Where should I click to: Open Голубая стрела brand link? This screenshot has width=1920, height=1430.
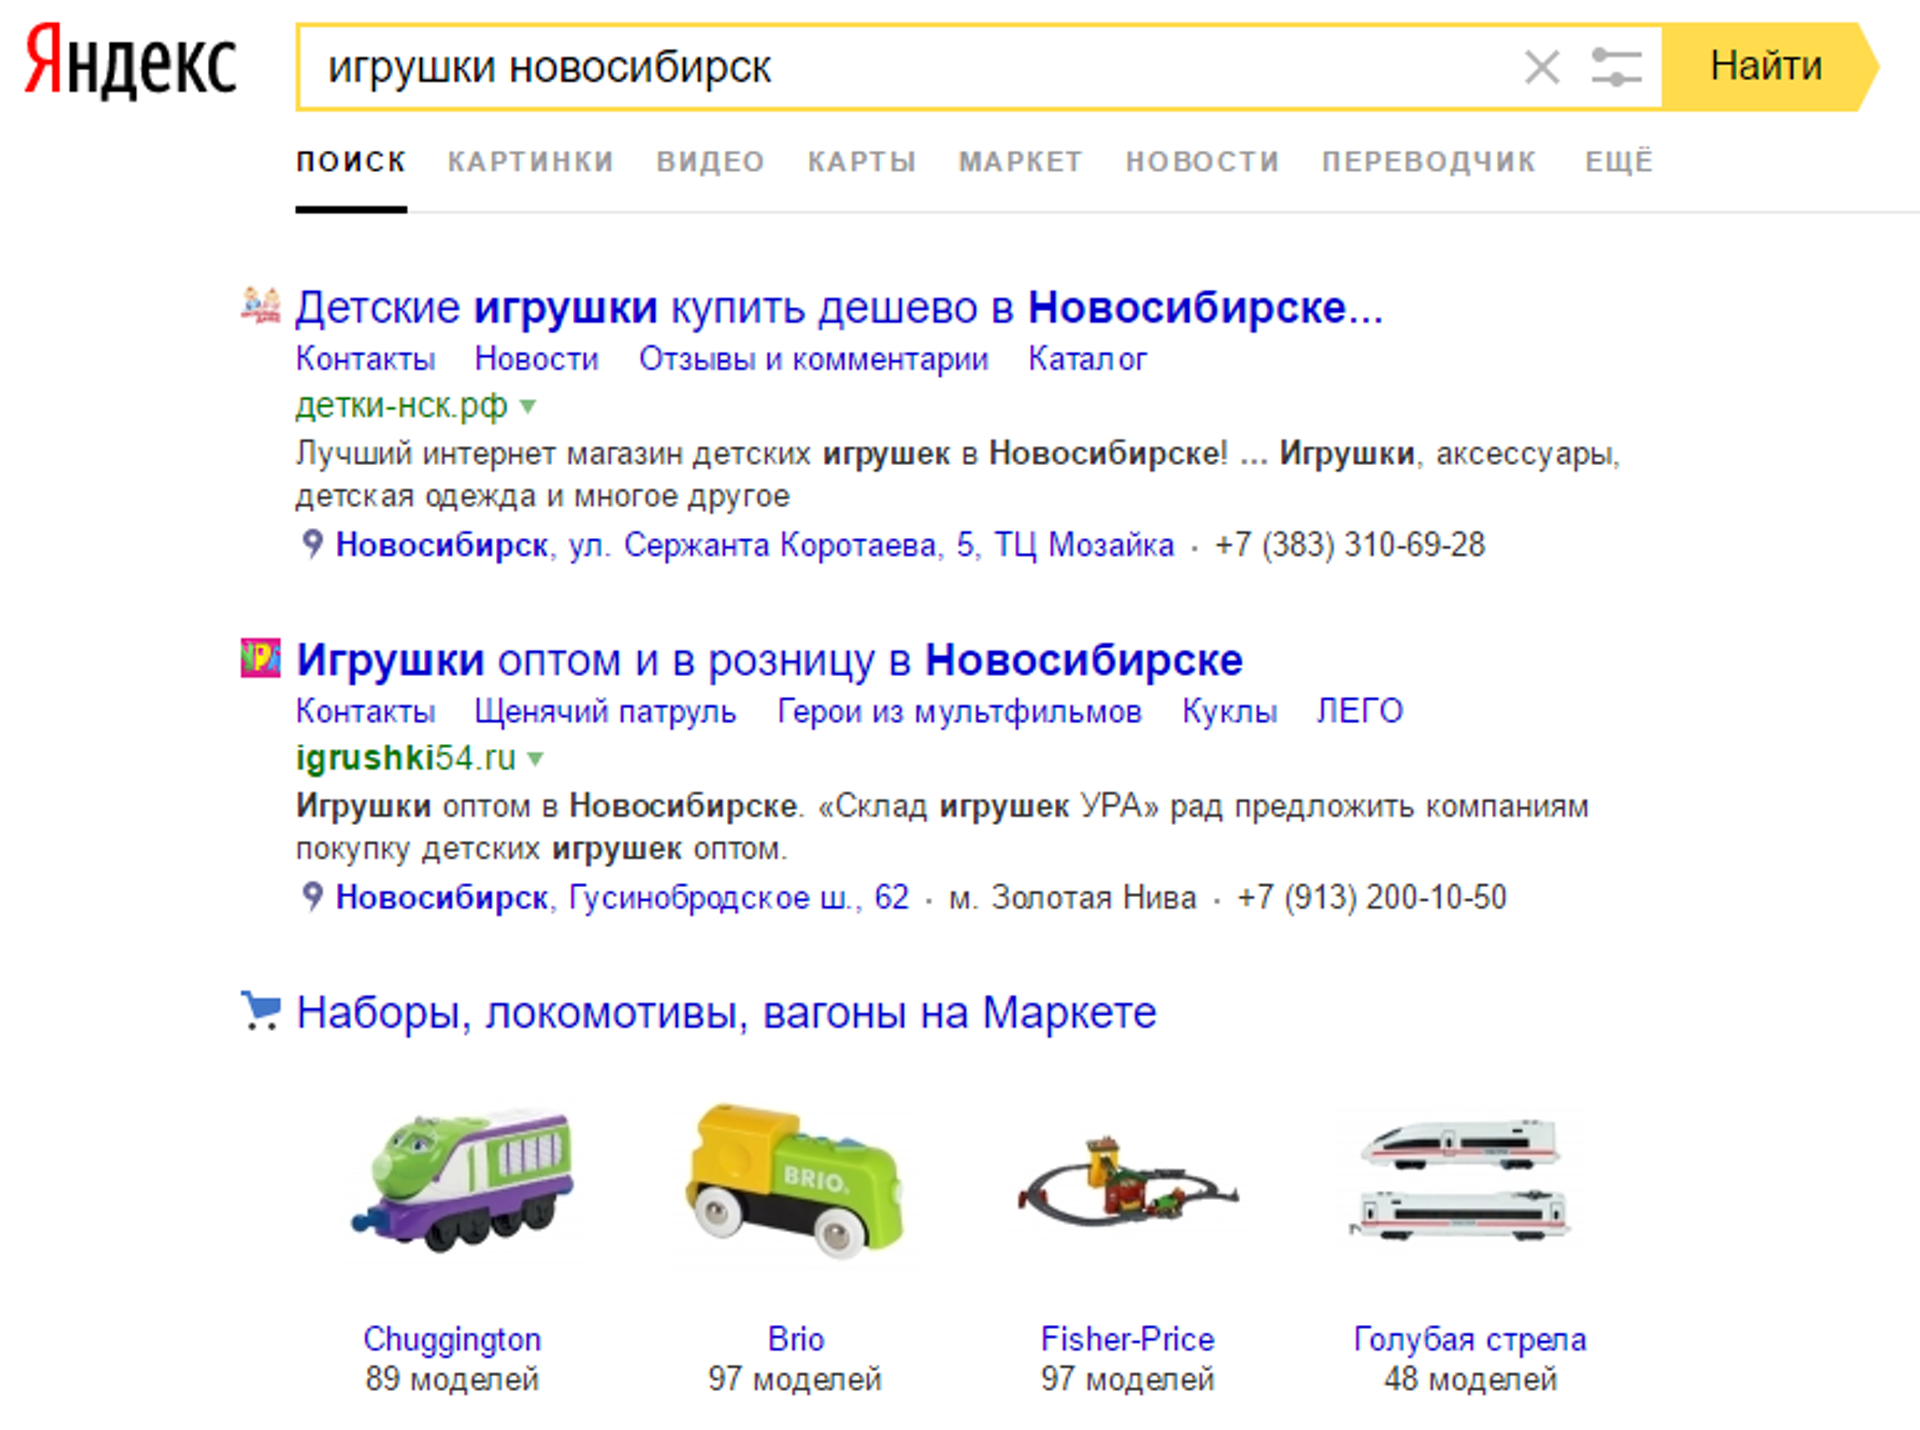pyautogui.click(x=1470, y=1339)
